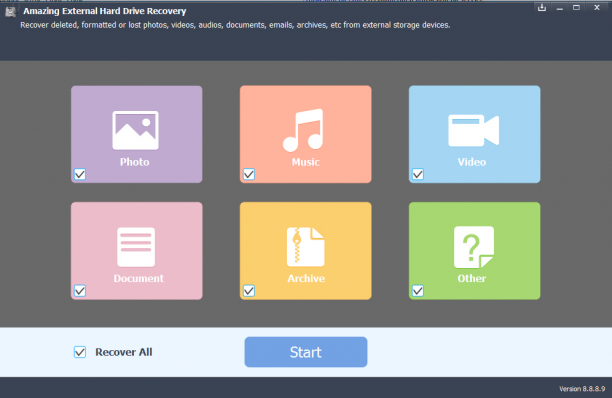The height and width of the screenshot is (398, 612).
Task: Toggle the Other file type checkbox
Action: pyautogui.click(x=418, y=291)
